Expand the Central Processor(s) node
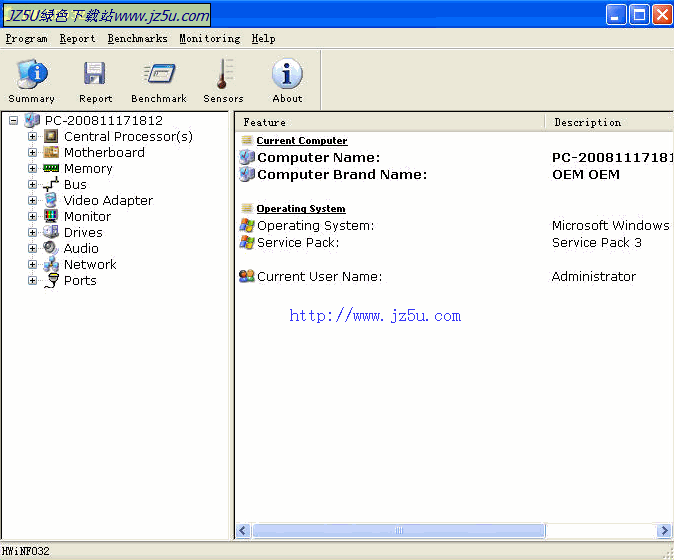 click(32, 136)
